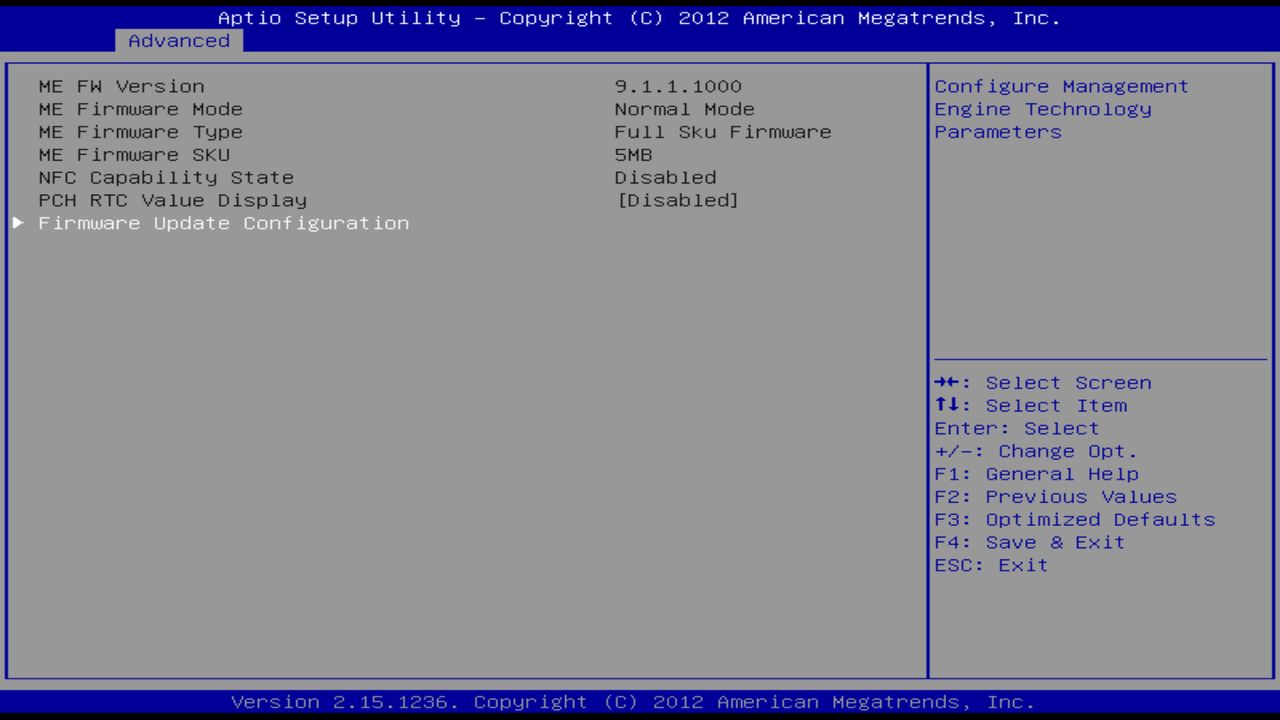Select the ME FW Version row
The image size is (1280, 720).
(x=120, y=86)
